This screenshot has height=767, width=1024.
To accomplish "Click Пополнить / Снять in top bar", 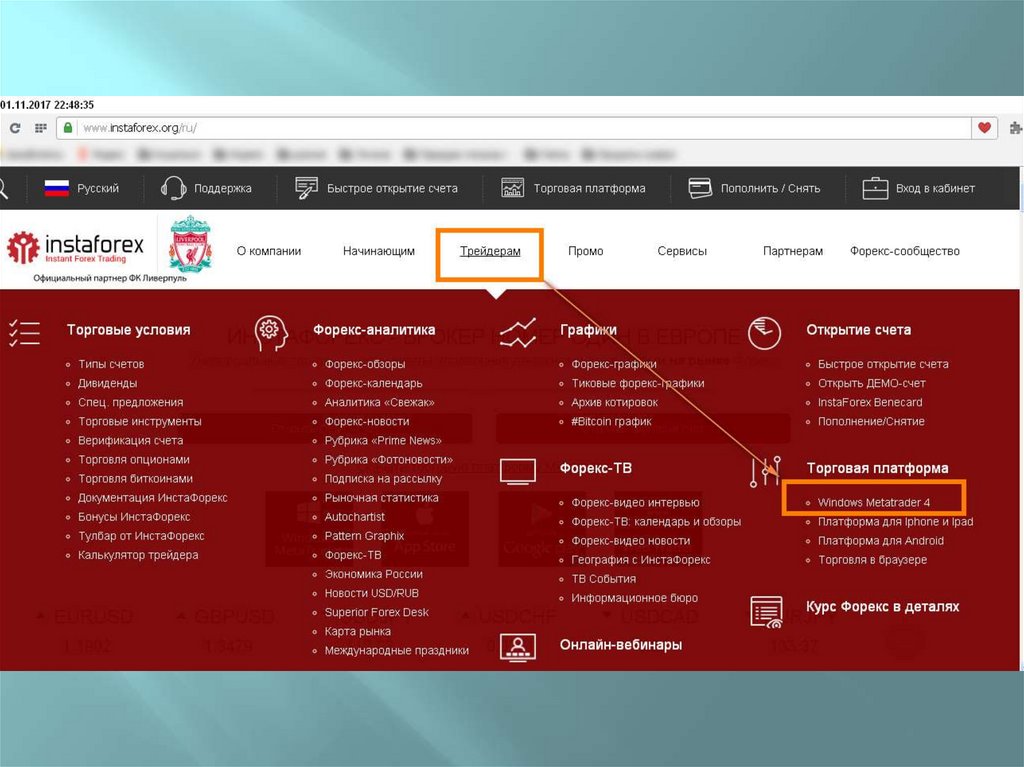I will (x=770, y=188).
